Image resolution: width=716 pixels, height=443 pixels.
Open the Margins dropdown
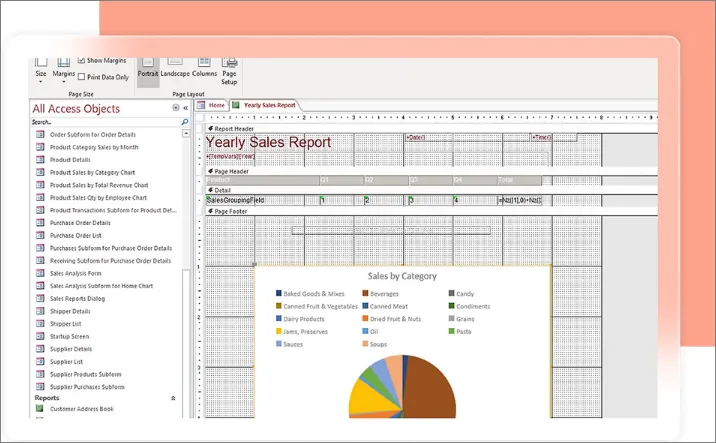pyautogui.click(x=63, y=72)
